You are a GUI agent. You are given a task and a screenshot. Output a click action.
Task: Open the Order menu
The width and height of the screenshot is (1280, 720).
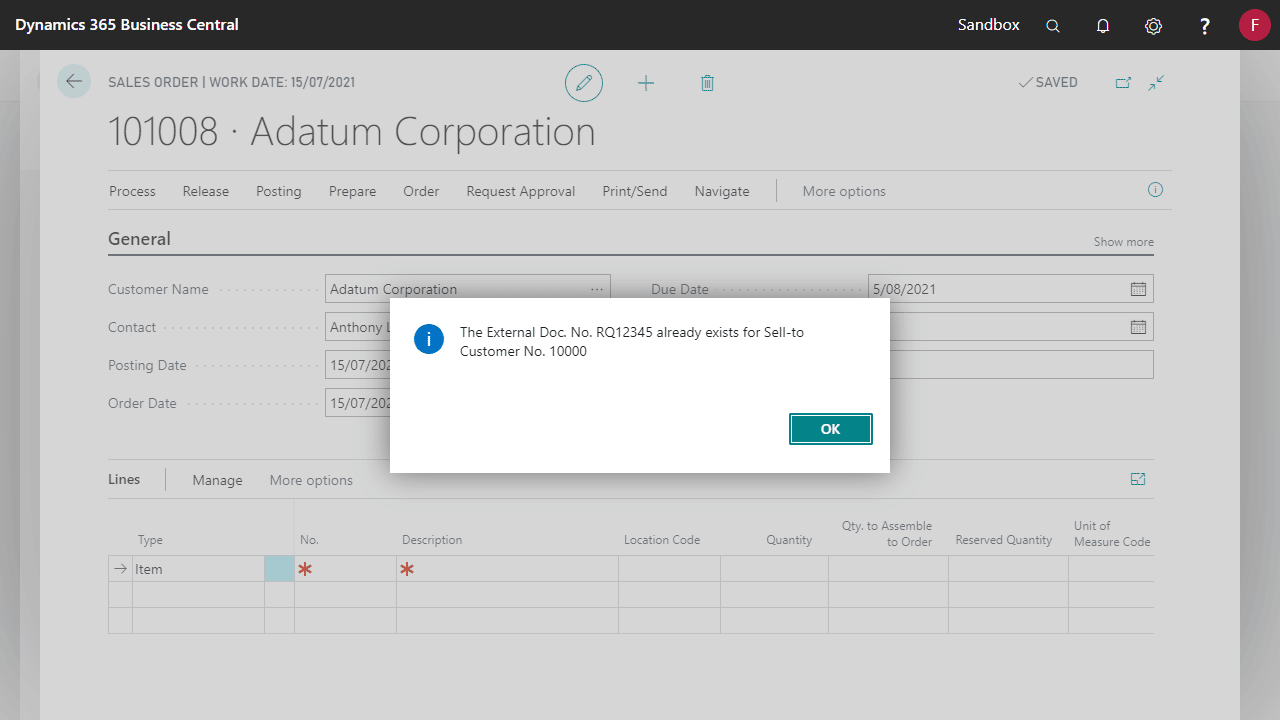[421, 191]
